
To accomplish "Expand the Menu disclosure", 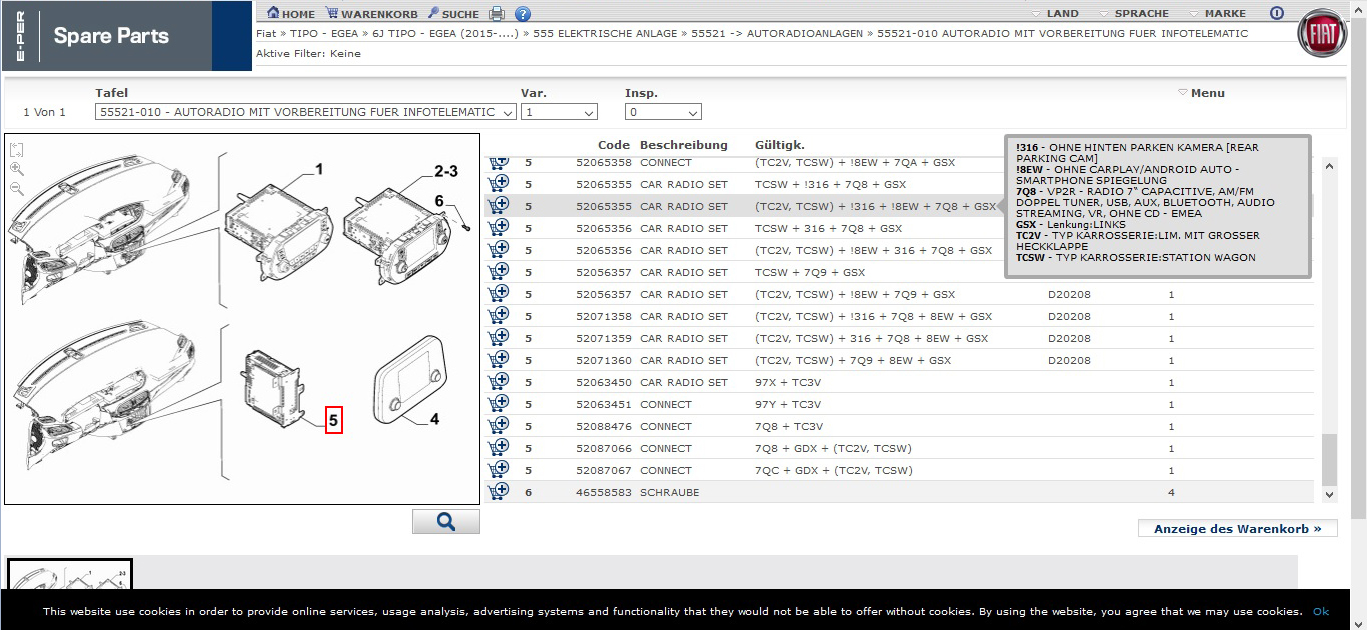I will [x=1201, y=93].
